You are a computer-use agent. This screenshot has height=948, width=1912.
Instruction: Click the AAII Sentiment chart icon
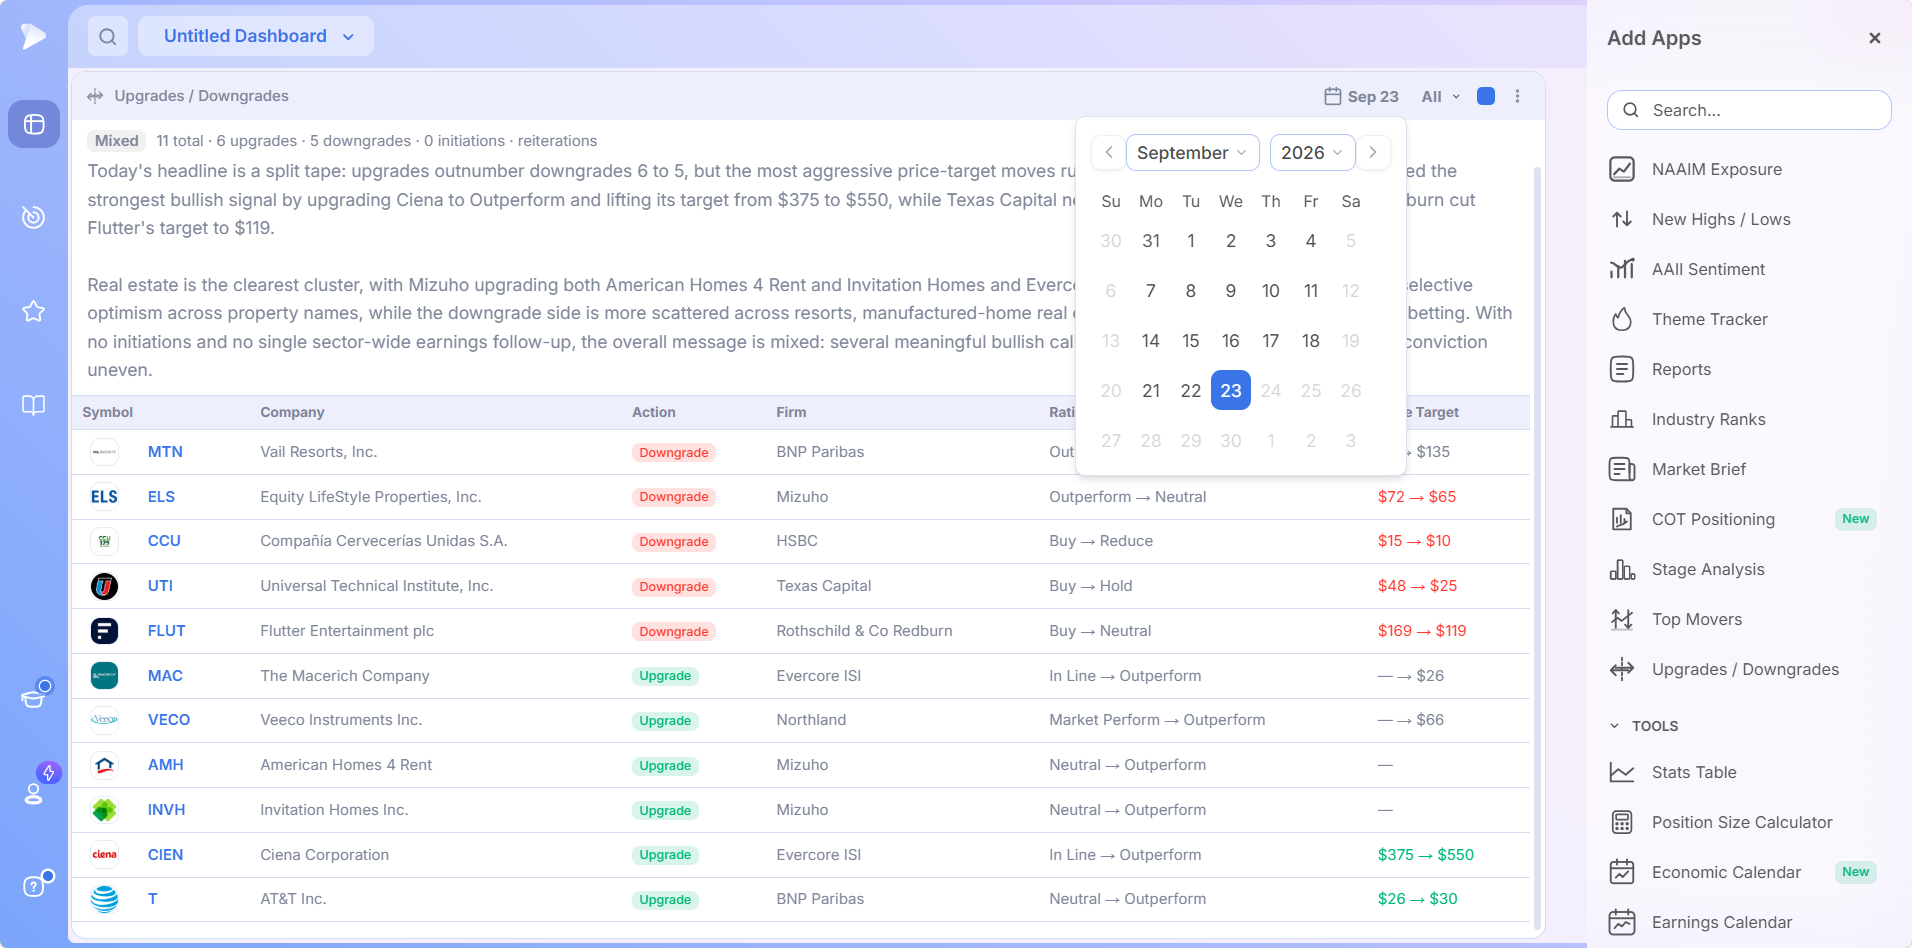(x=1622, y=269)
